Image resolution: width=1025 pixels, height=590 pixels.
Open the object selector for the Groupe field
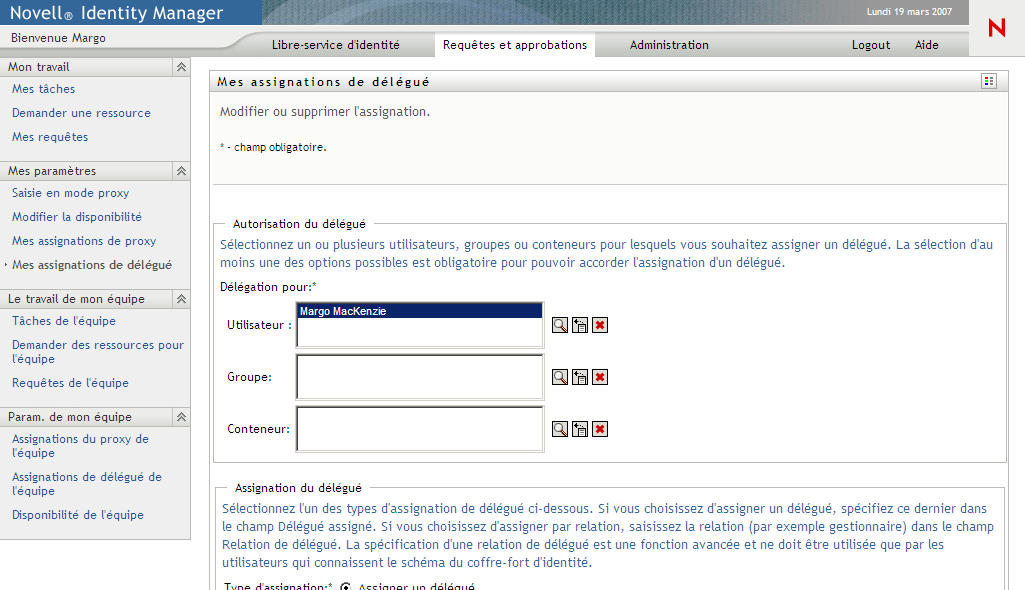[x=560, y=377]
